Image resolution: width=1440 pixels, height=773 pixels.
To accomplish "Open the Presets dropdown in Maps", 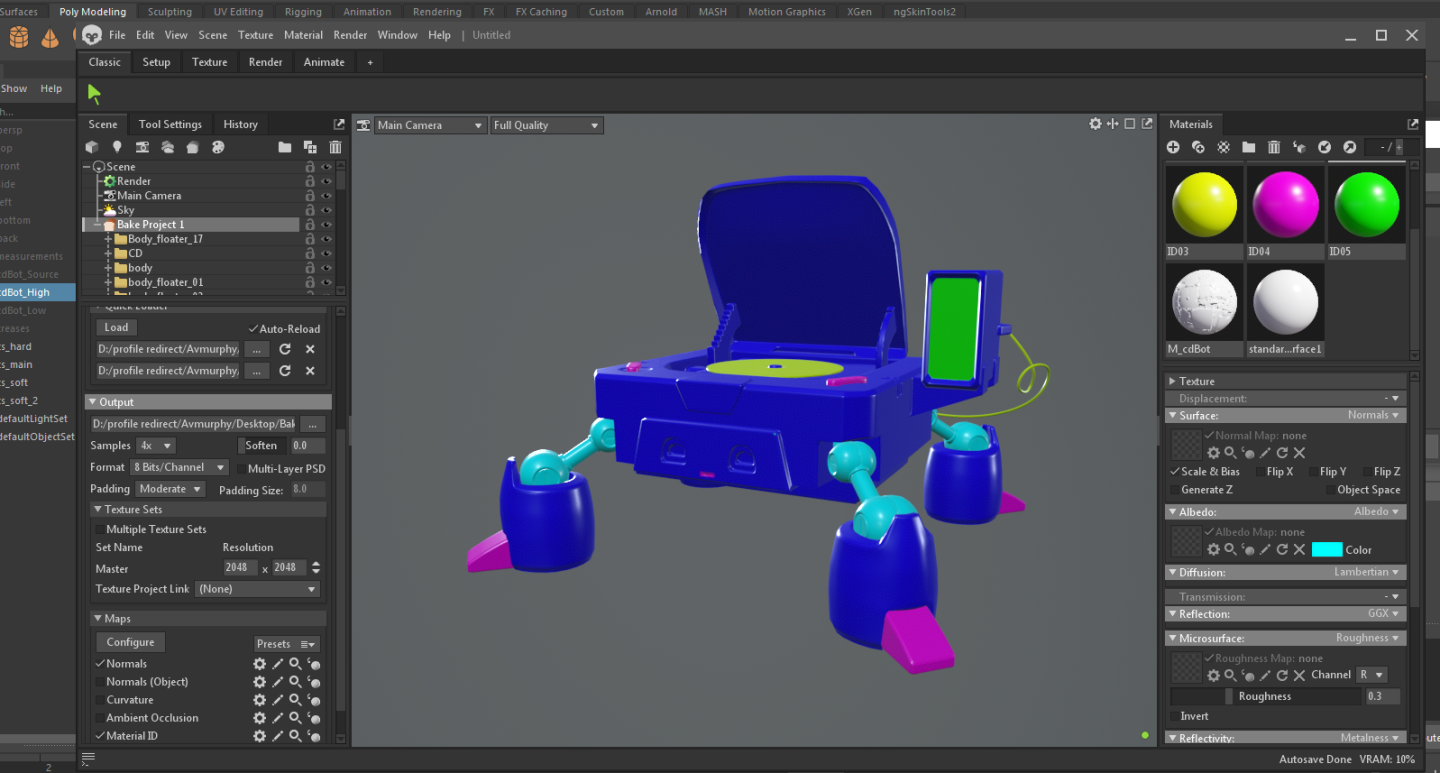I will (287, 644).
